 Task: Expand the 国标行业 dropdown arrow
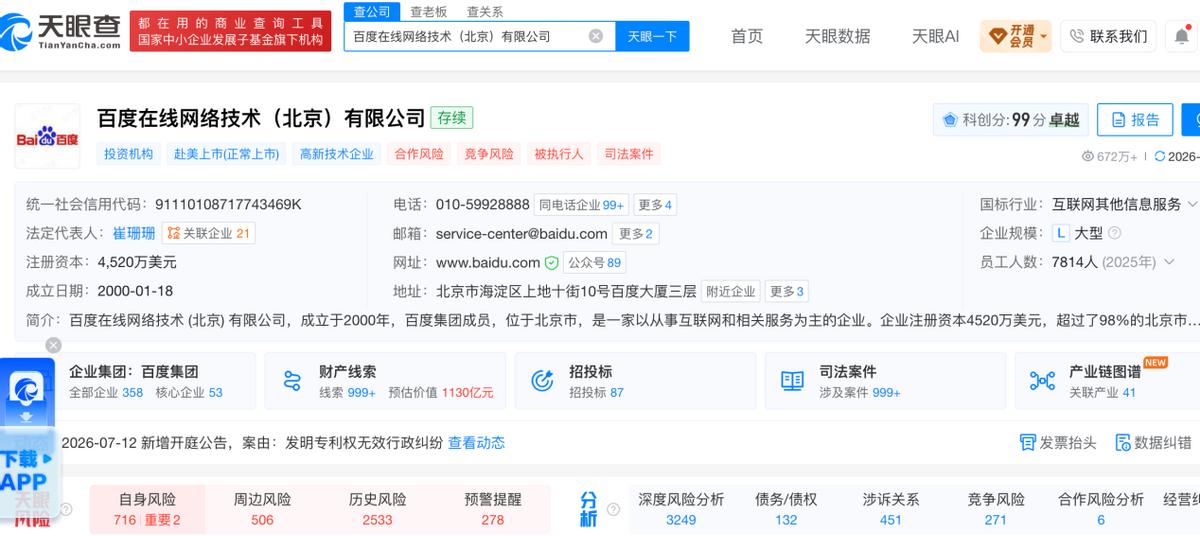tap(1192, 204)
